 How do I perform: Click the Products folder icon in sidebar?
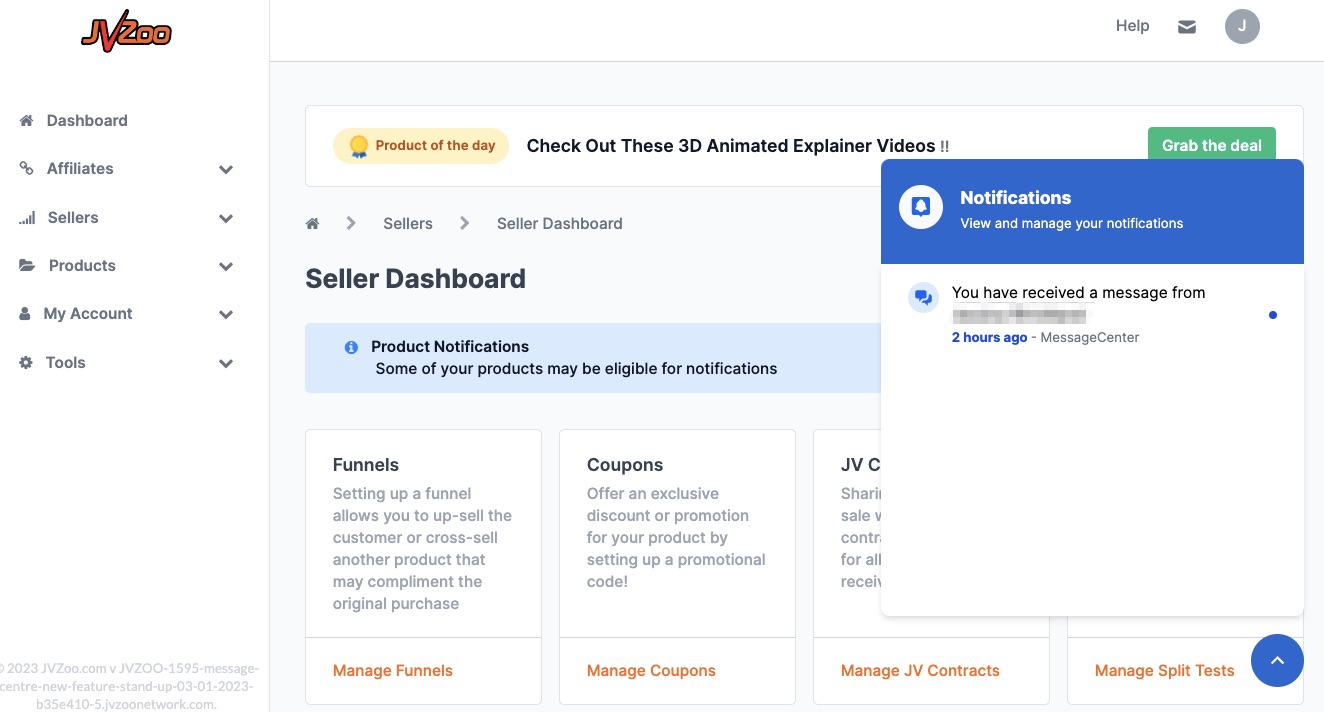[27, 265]
